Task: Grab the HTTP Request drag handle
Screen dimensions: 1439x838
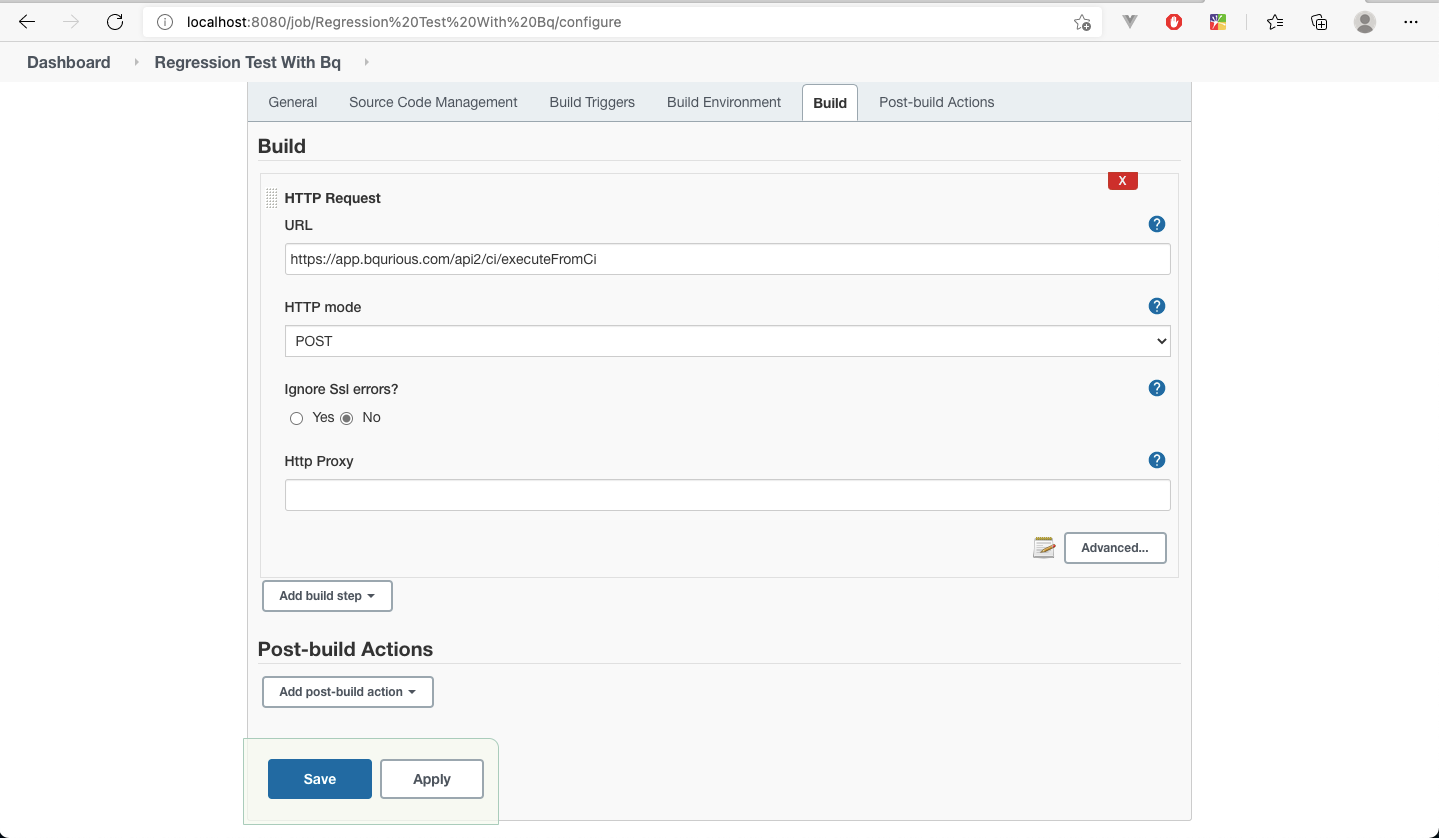Action: click(271, 198)
